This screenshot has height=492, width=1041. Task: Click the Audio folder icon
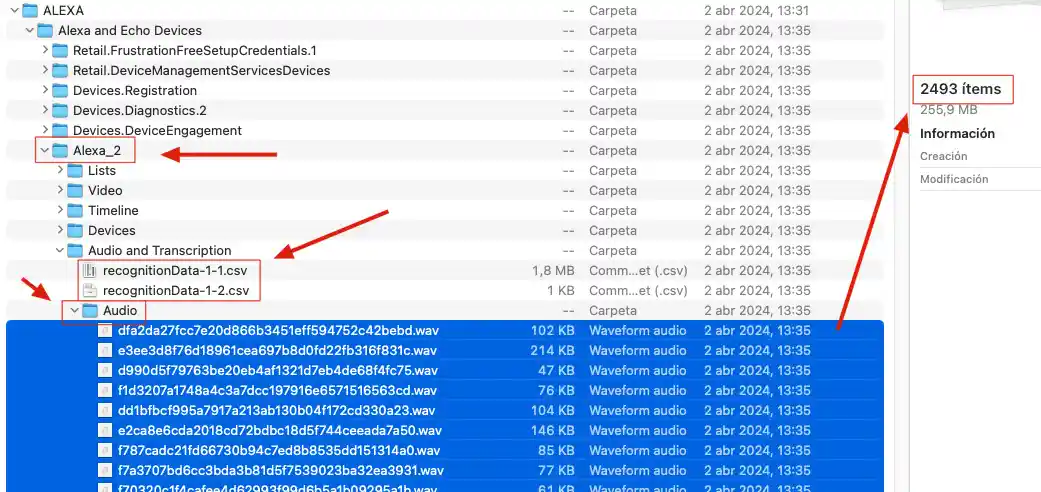pos(90,310)
